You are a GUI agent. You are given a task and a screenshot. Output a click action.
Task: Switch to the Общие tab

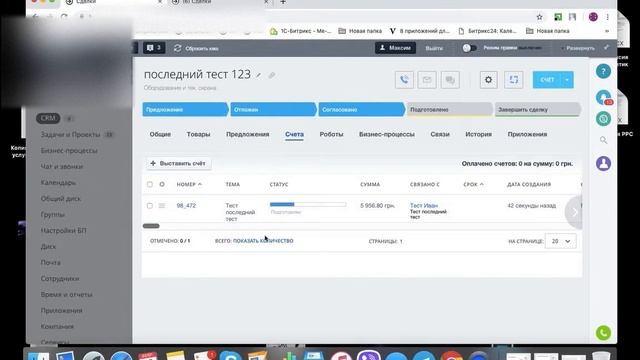pyautogui.click(x=160, y=134)
